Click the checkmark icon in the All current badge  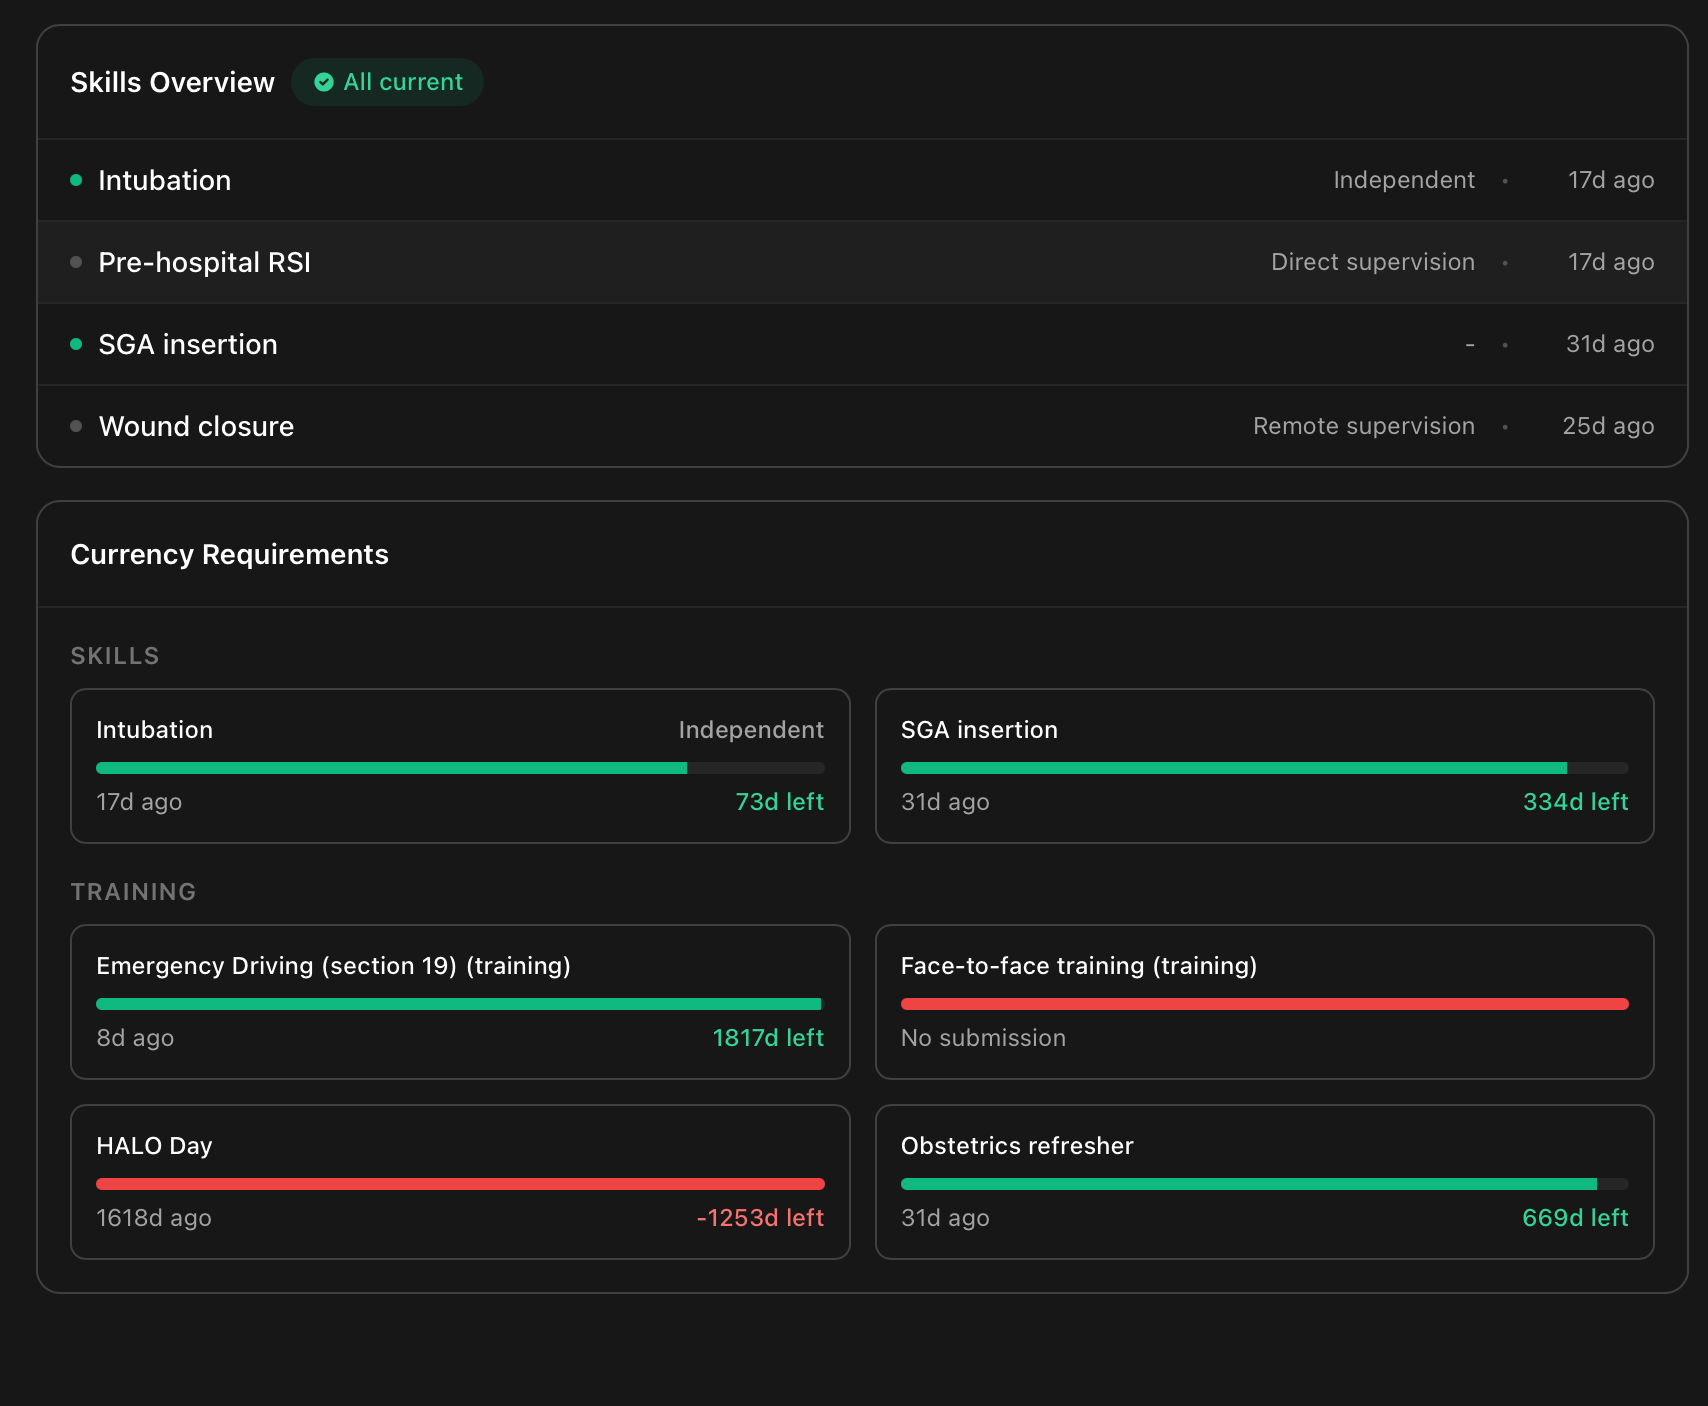pyautogui.click(x=323, y=82)
